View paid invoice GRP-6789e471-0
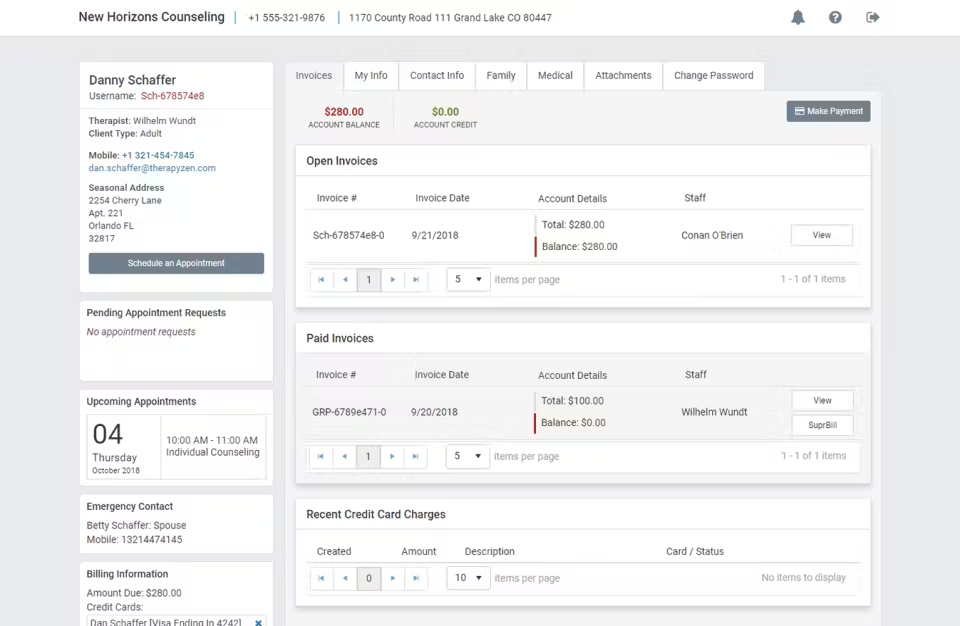This screenshot has height=626, width=960. (x=822, y=401)
